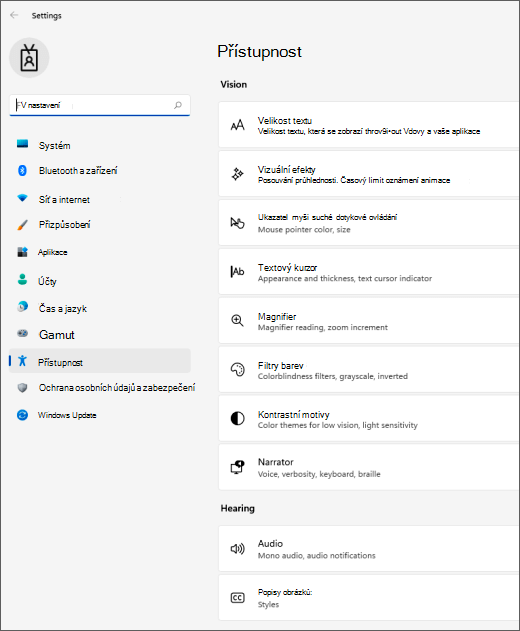Focus the settings search input field
This screenshot has width=520, height=631.
tap(100, 105)
